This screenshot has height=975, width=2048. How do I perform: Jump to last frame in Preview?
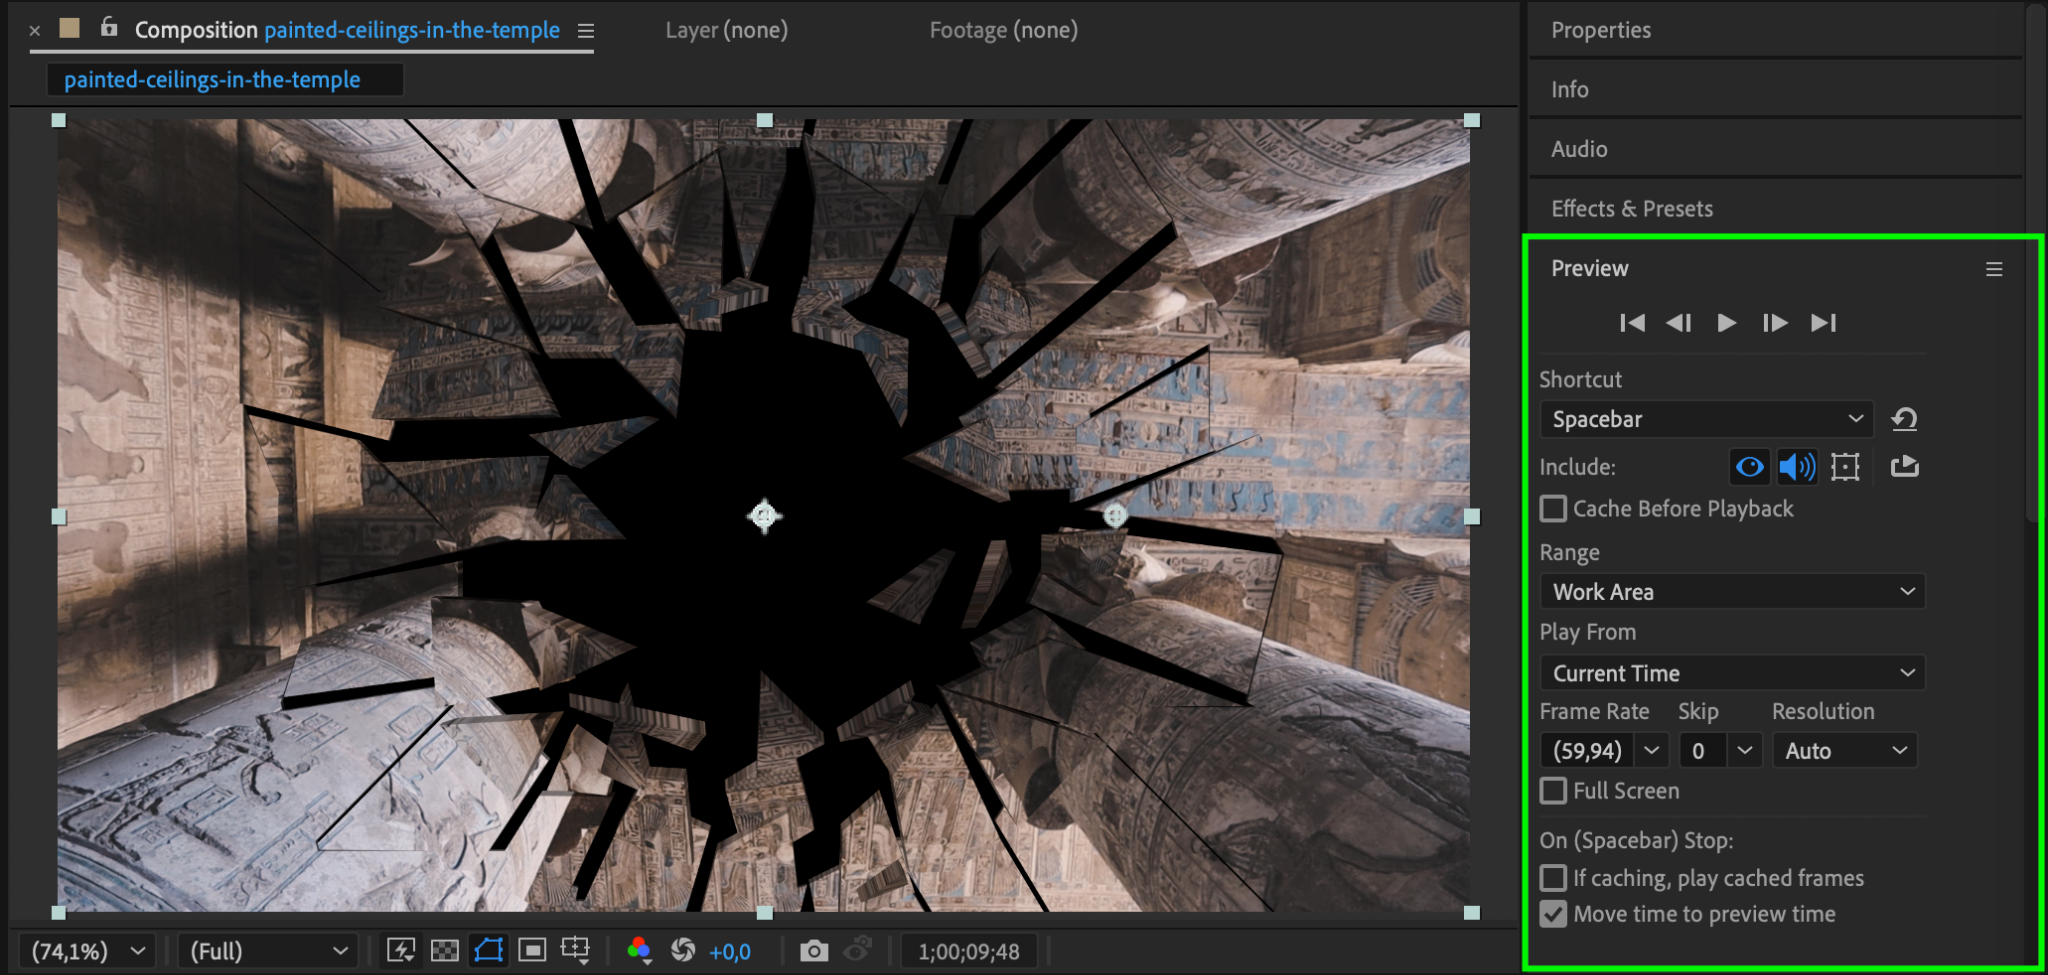(1823, 323)
